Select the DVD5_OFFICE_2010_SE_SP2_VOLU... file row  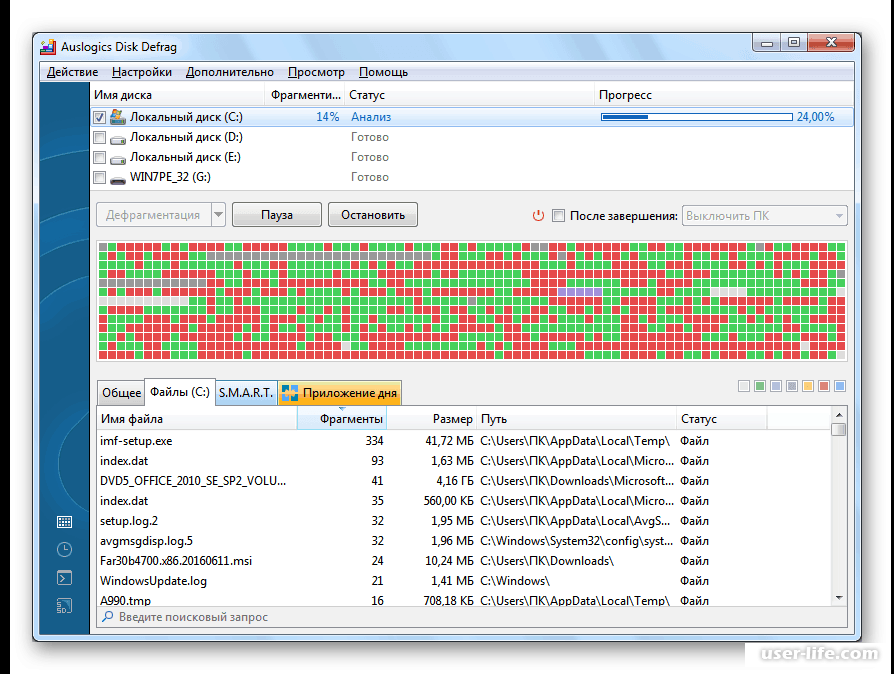[464, 481]
